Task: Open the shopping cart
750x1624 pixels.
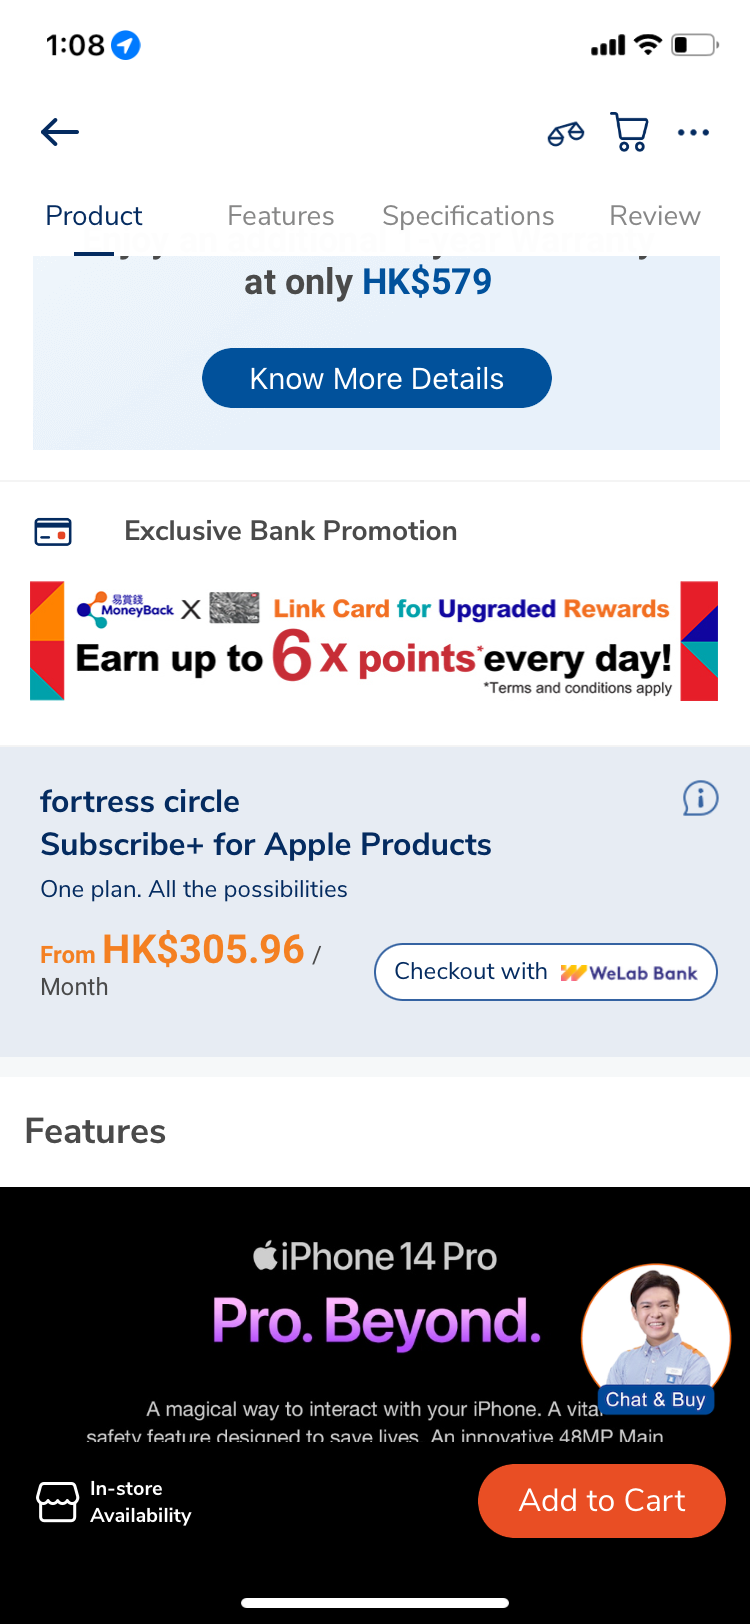Action: tap(629, 131)
